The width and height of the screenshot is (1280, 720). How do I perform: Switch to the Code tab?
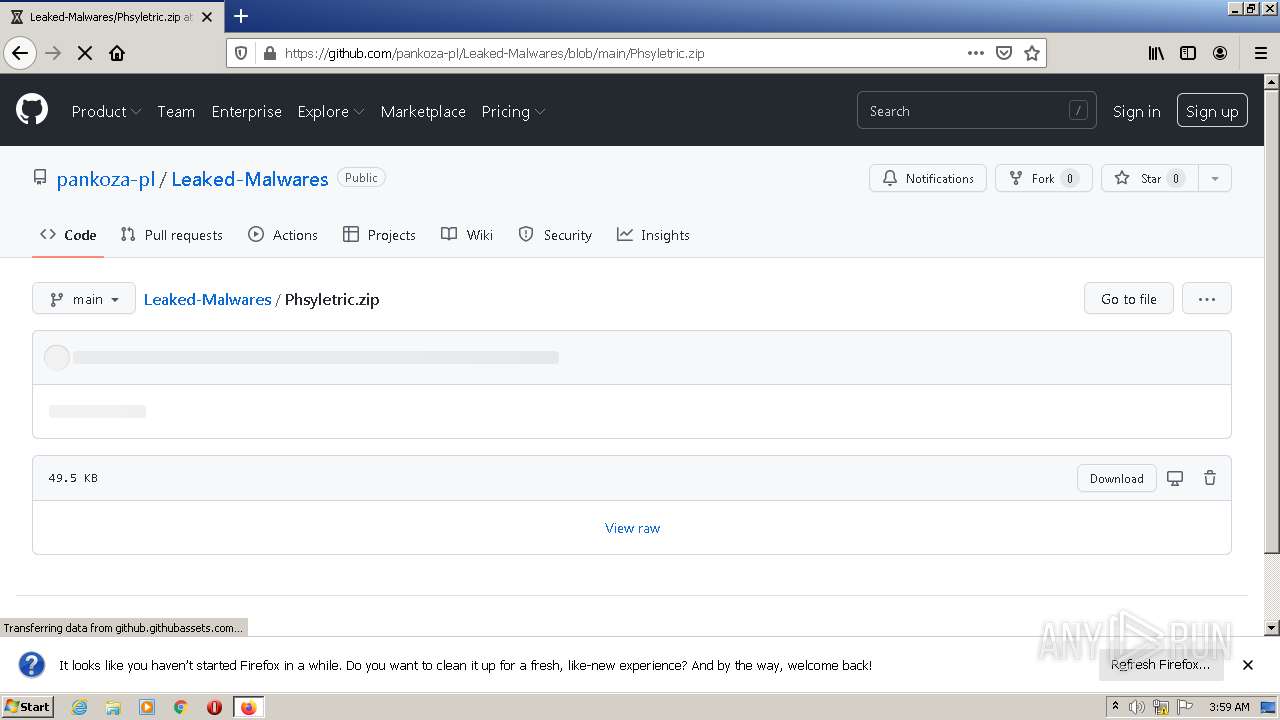pos(68,235)
